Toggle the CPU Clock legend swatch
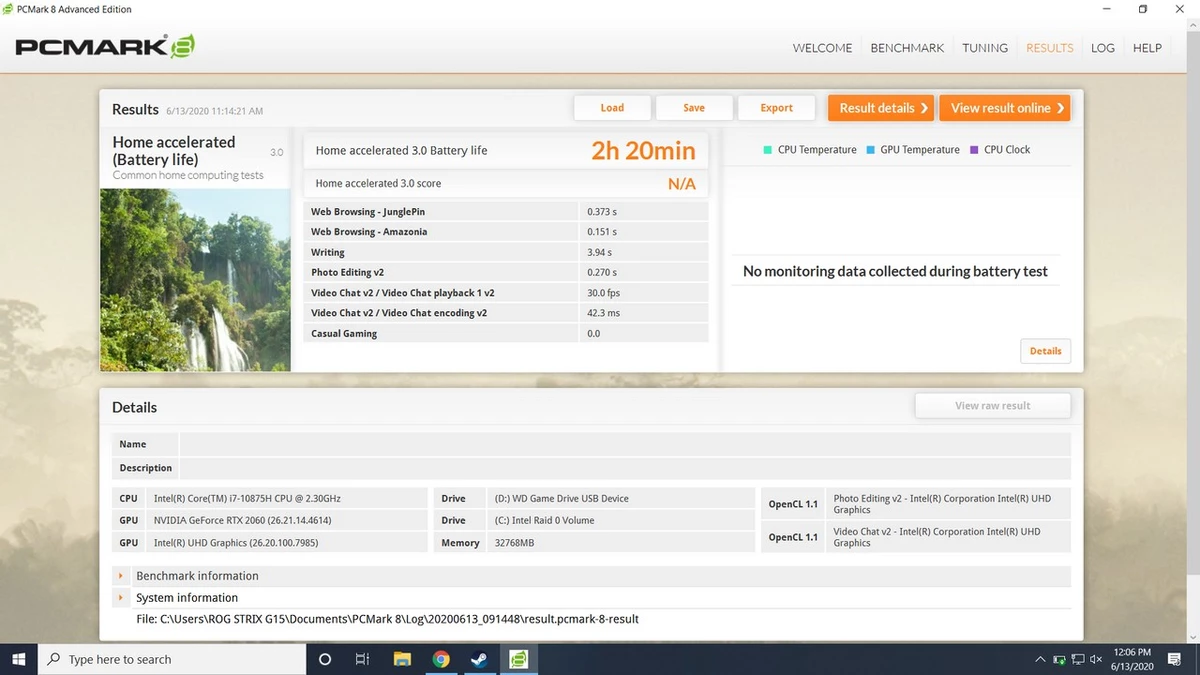 (x=974, y=150)
